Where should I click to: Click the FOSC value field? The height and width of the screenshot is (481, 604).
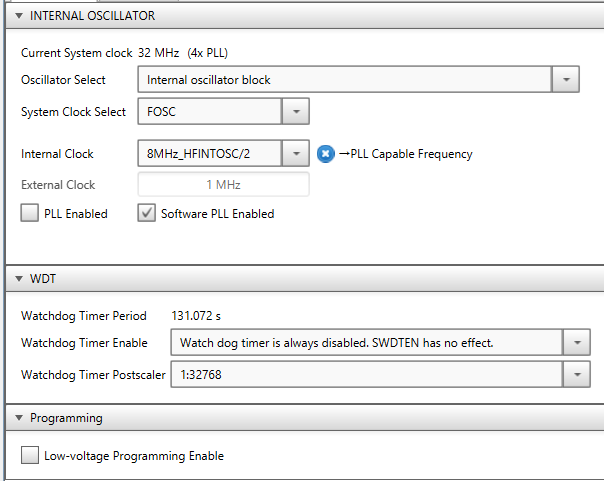point(209,111)
